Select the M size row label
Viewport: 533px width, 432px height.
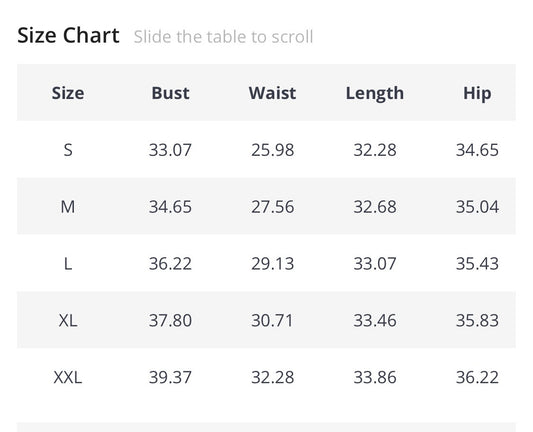(68, 207)
